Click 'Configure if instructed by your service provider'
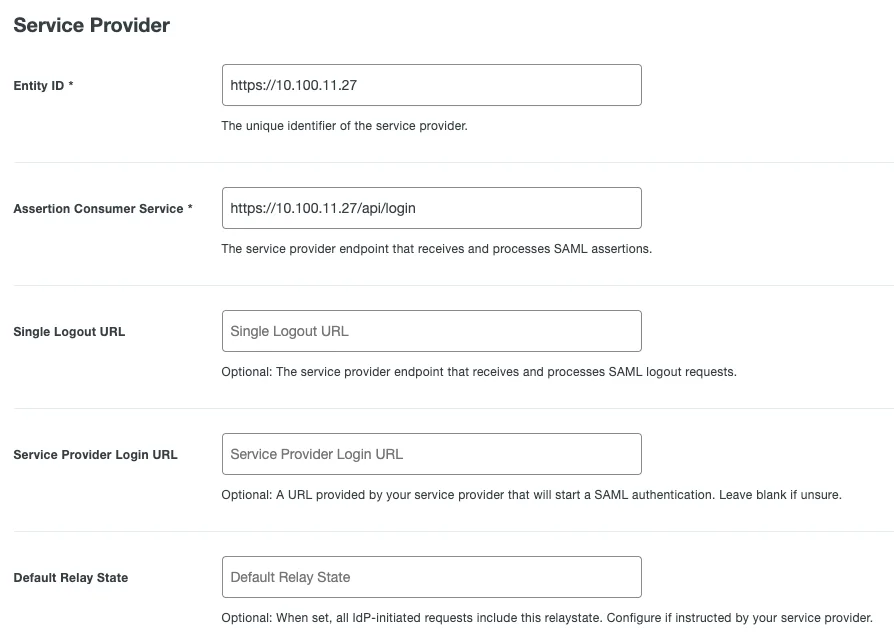Image resolution: width=894 pixels, height=640 pixels. pyautogui.click(x=739, y=618)
